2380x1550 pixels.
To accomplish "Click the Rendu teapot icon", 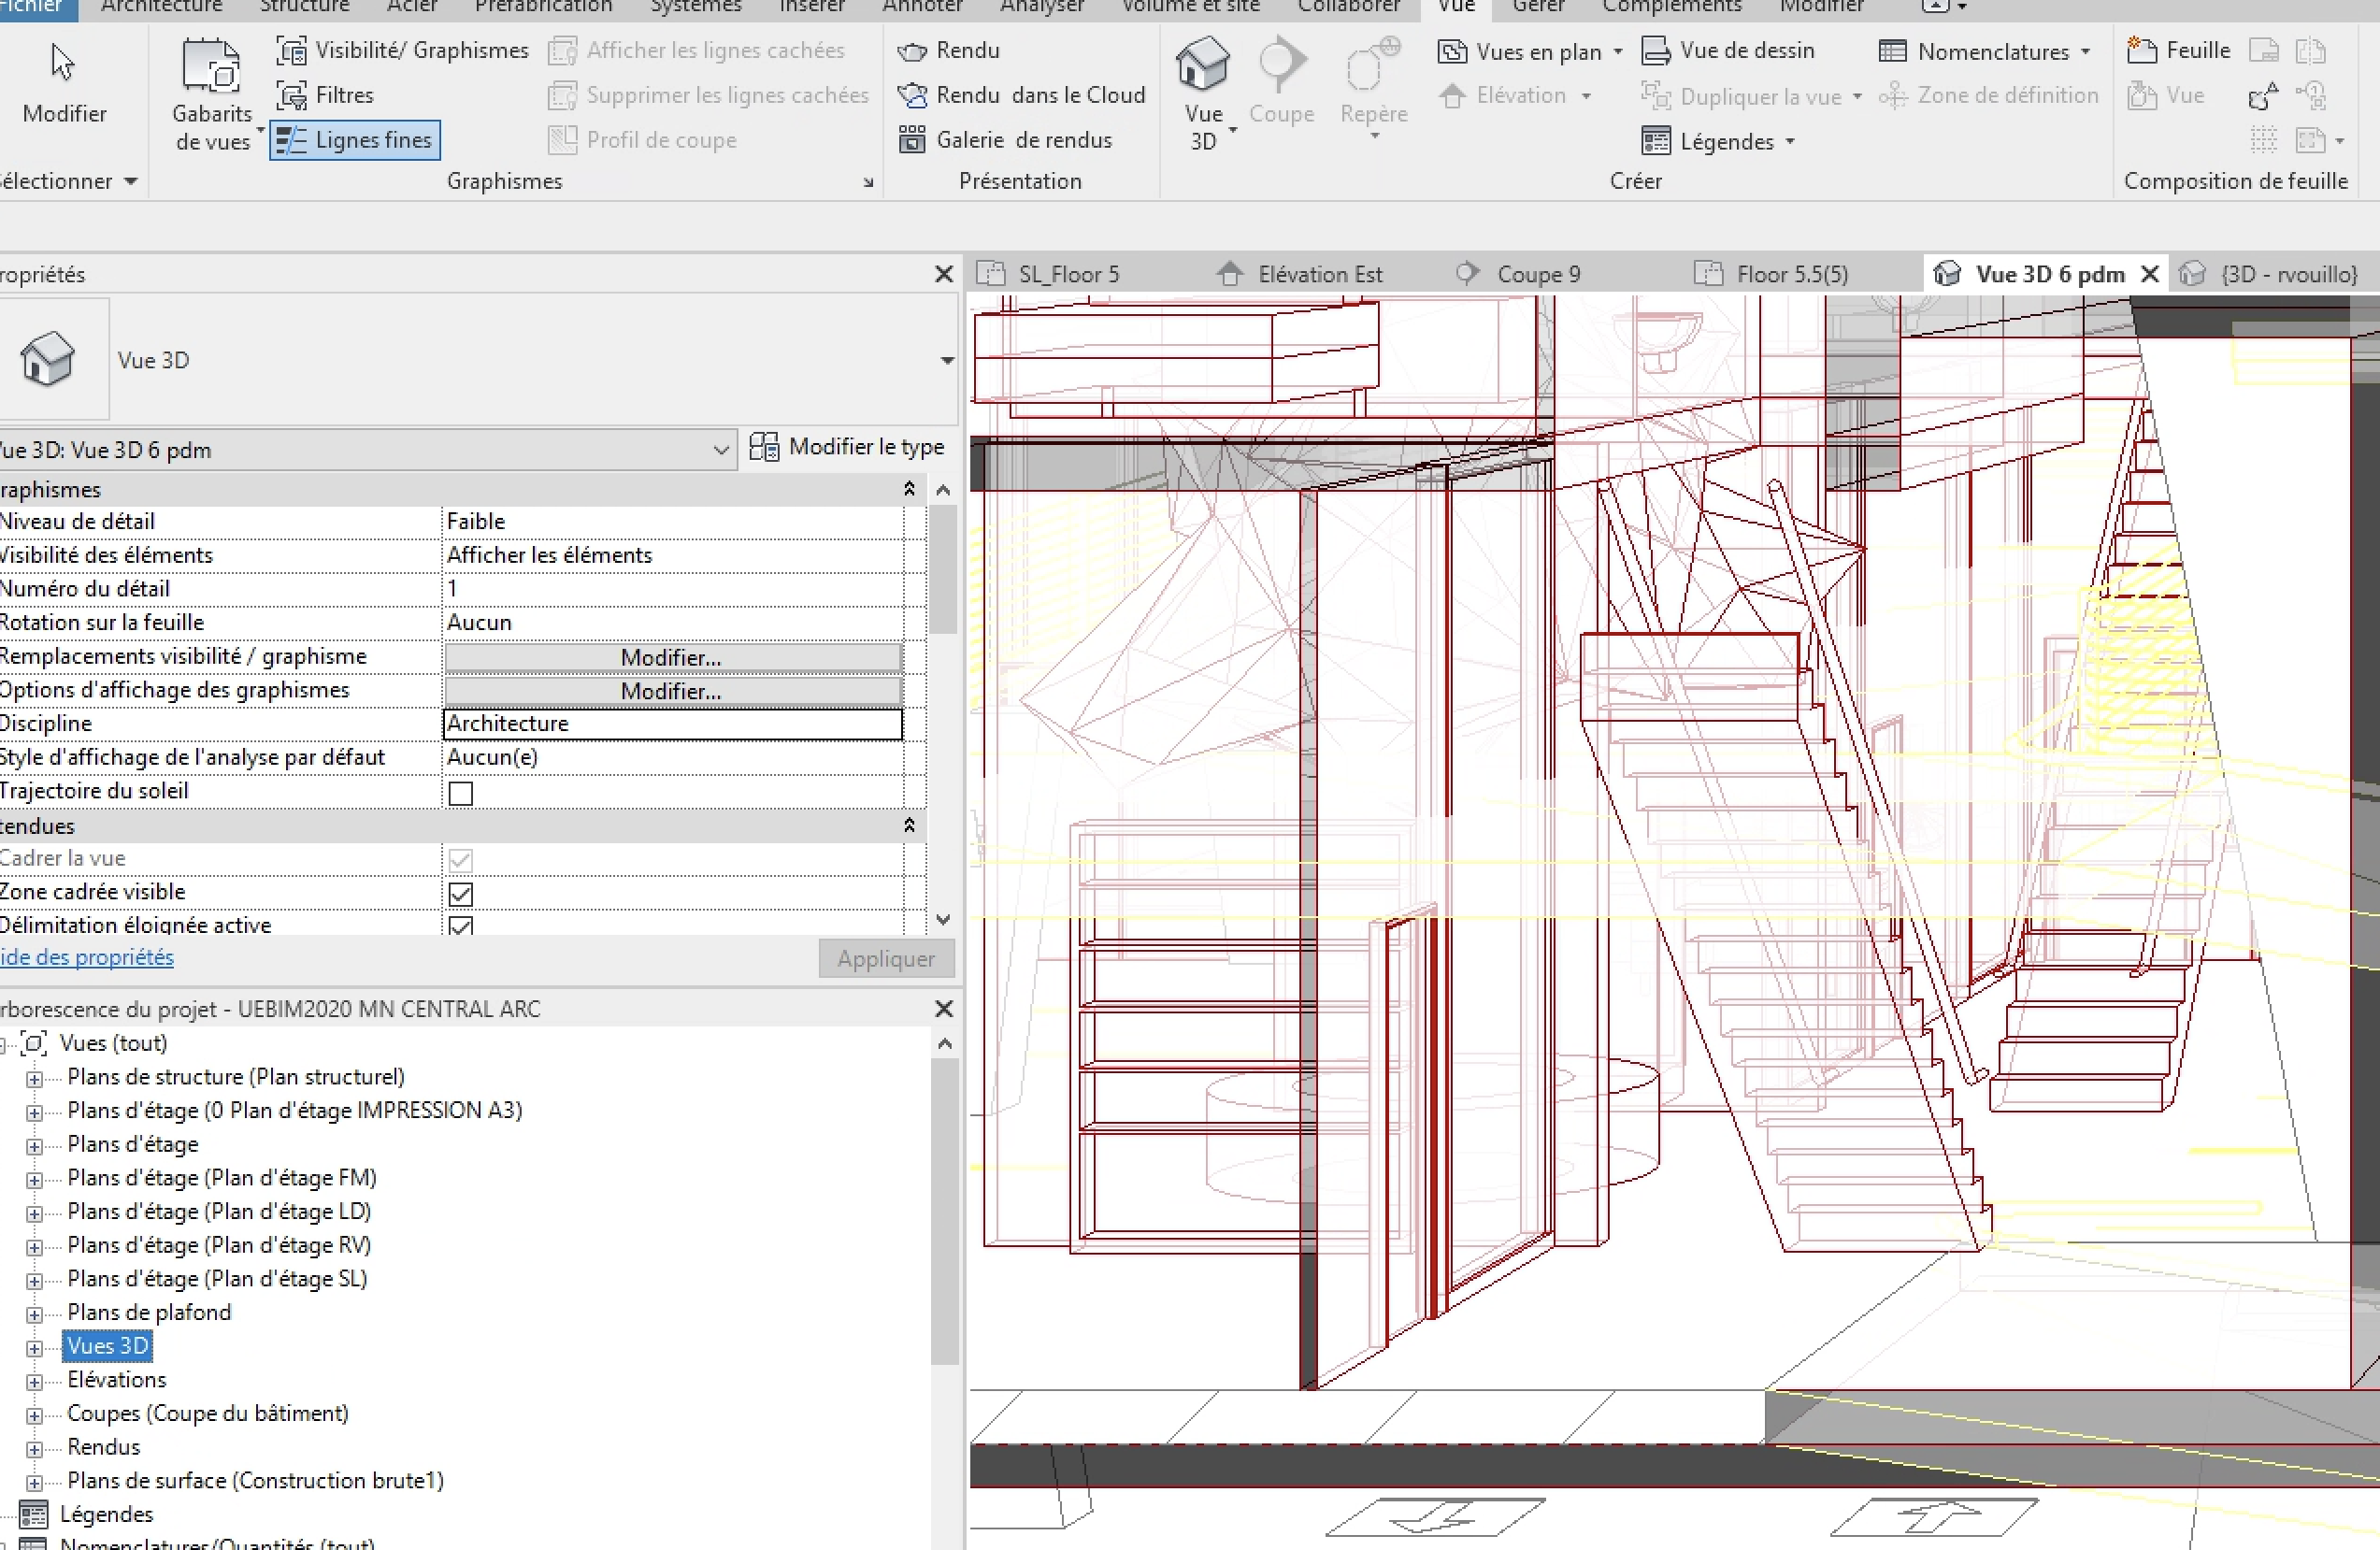I will (912, 51).
